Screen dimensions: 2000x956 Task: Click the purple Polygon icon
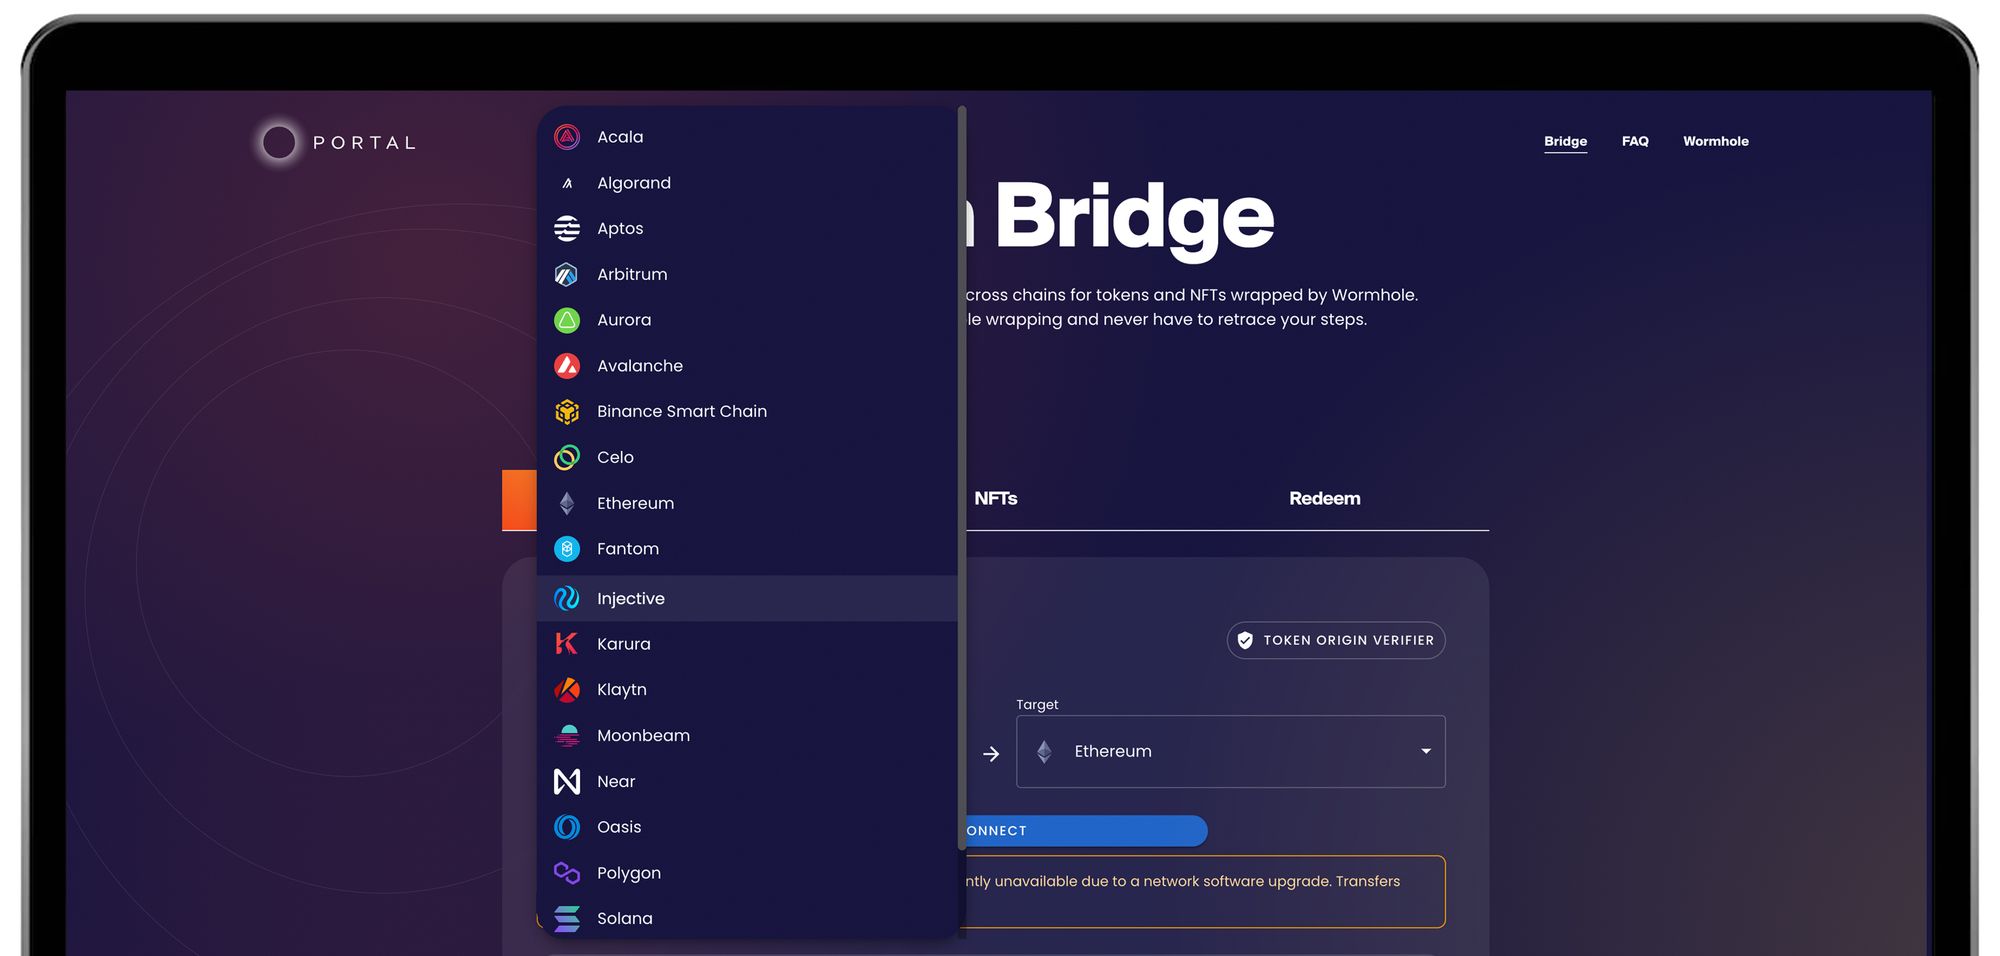[567, 873]
